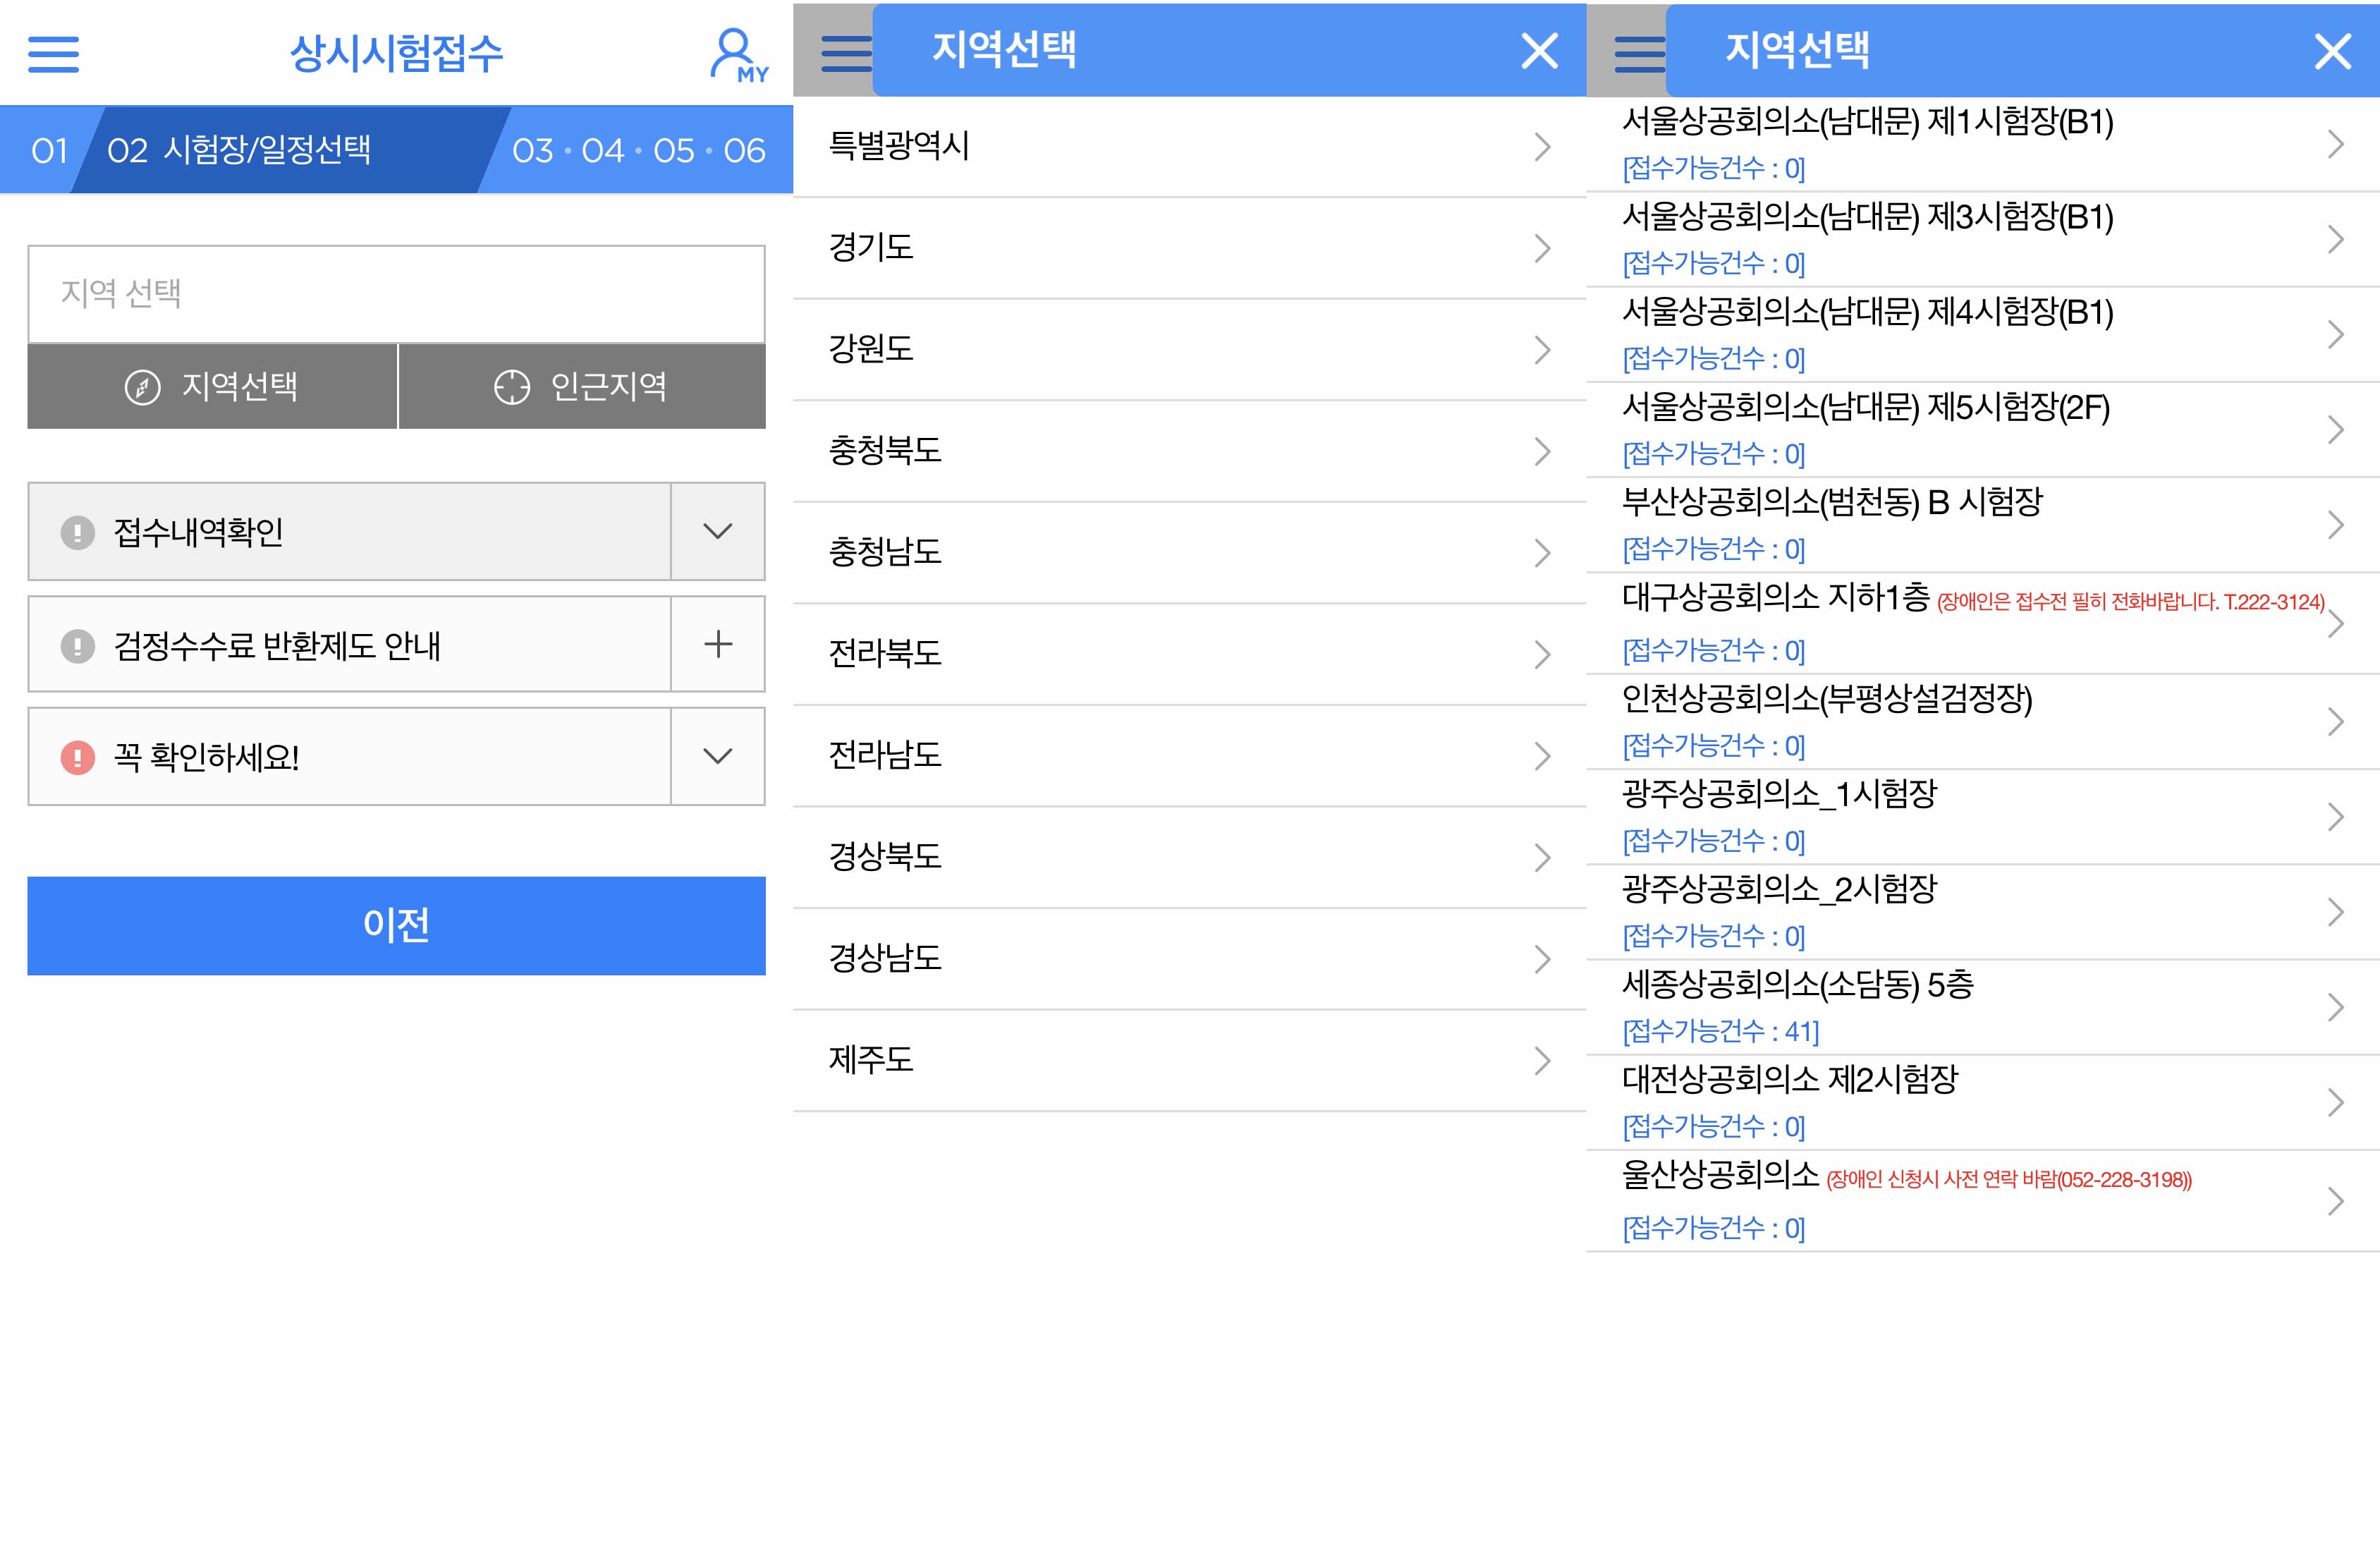Close the 지역선택 test center list panel
2380x1553 pixels.
2332,50
